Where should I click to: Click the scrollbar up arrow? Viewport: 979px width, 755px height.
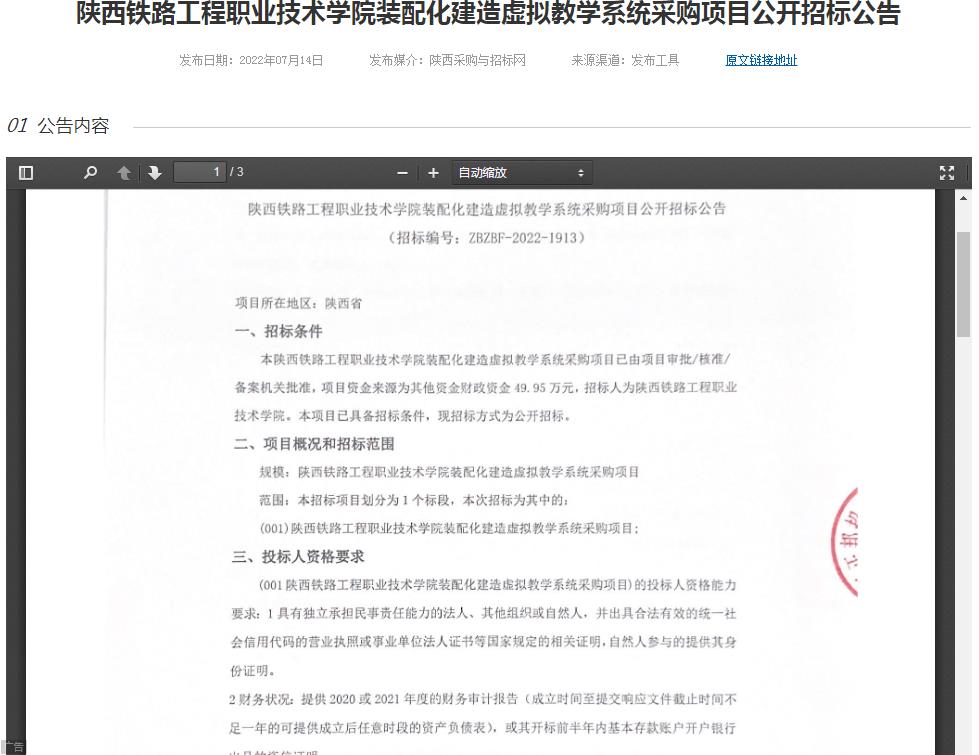pos(963,198)
